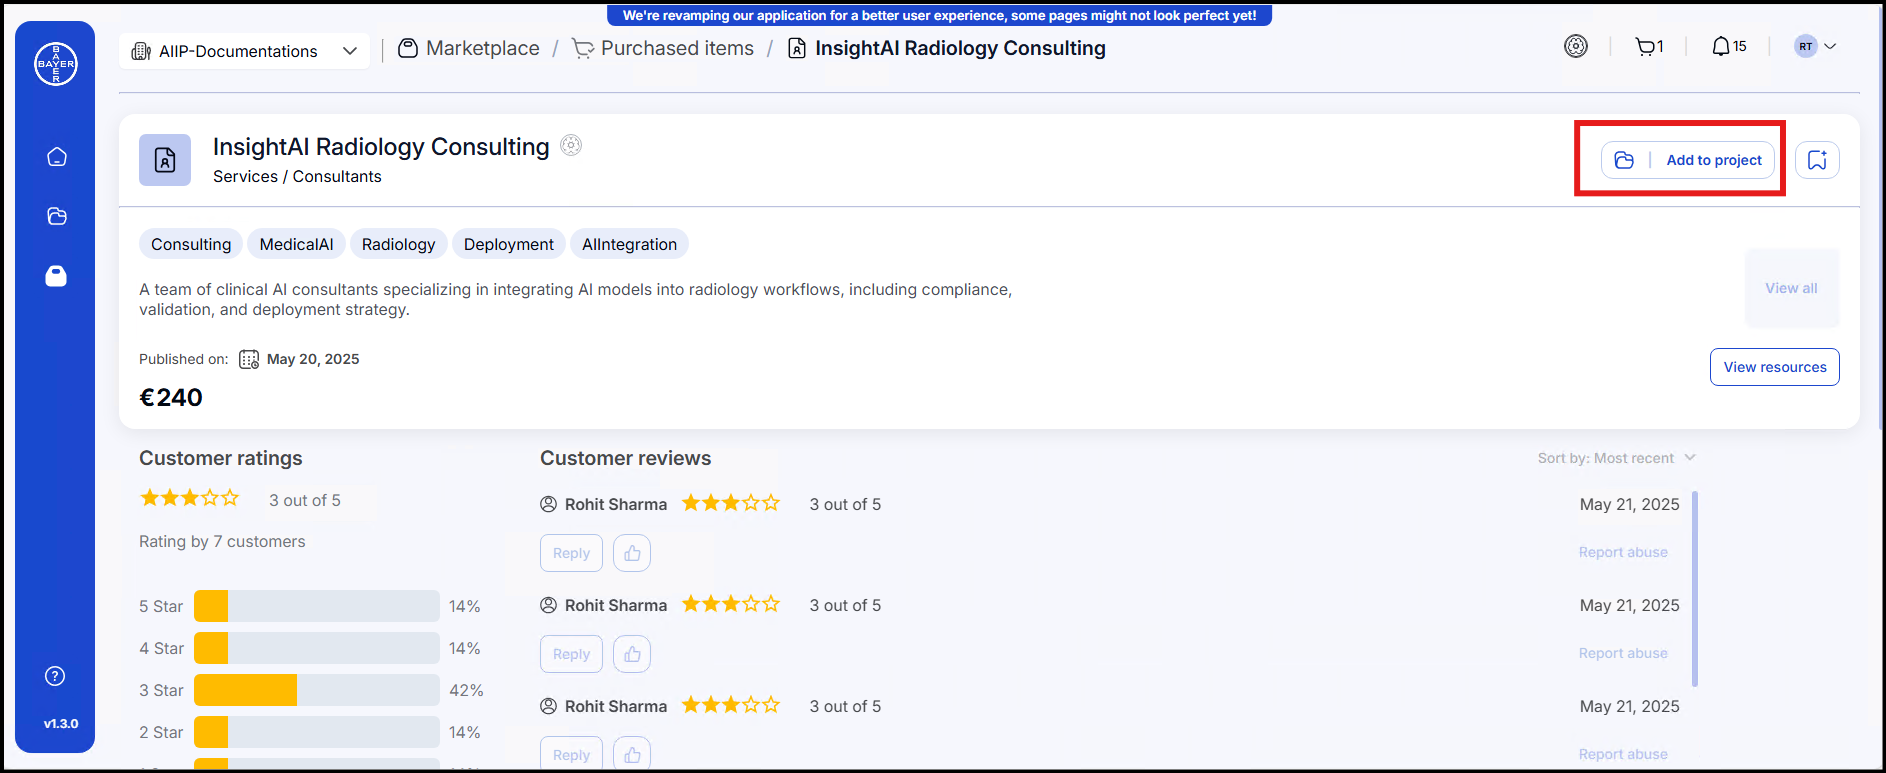The height and width of the screenshot is (773, 1886).
Task: Open the Projects folder icon in the sidebar
Action: tap(57, 216)
